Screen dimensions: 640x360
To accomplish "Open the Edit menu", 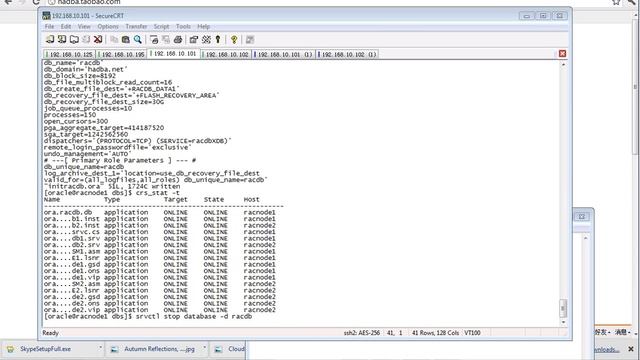I will [x=66, y=26].
